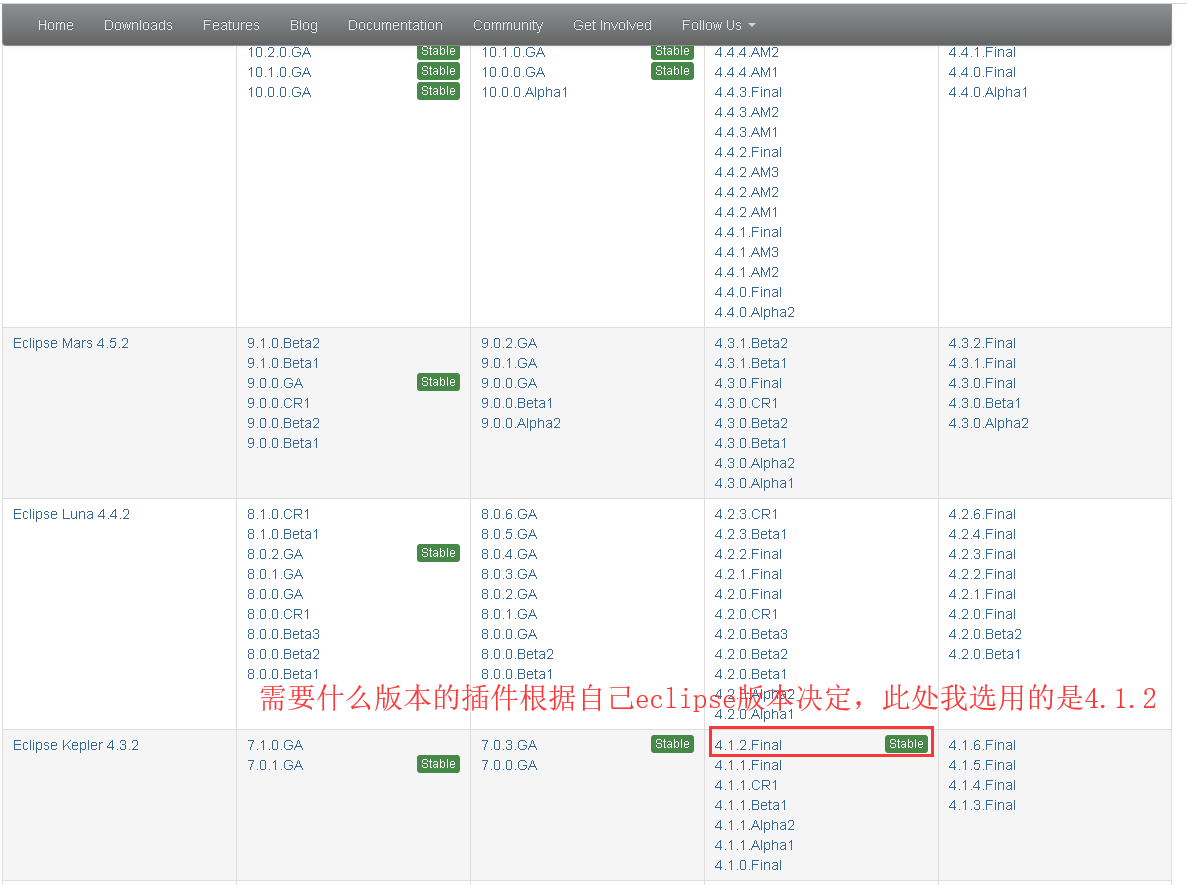Open the 4.4.2.AM3 version link
Image resolution: width=1187 pixels, height=885 pixels.
[746, 172]
